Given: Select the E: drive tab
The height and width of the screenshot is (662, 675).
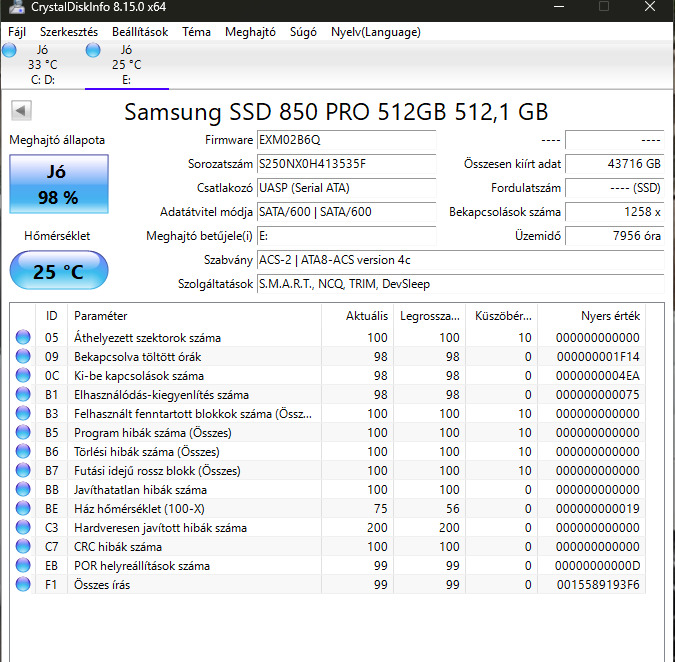Looking at the screenshot, I should coord(127,65).
